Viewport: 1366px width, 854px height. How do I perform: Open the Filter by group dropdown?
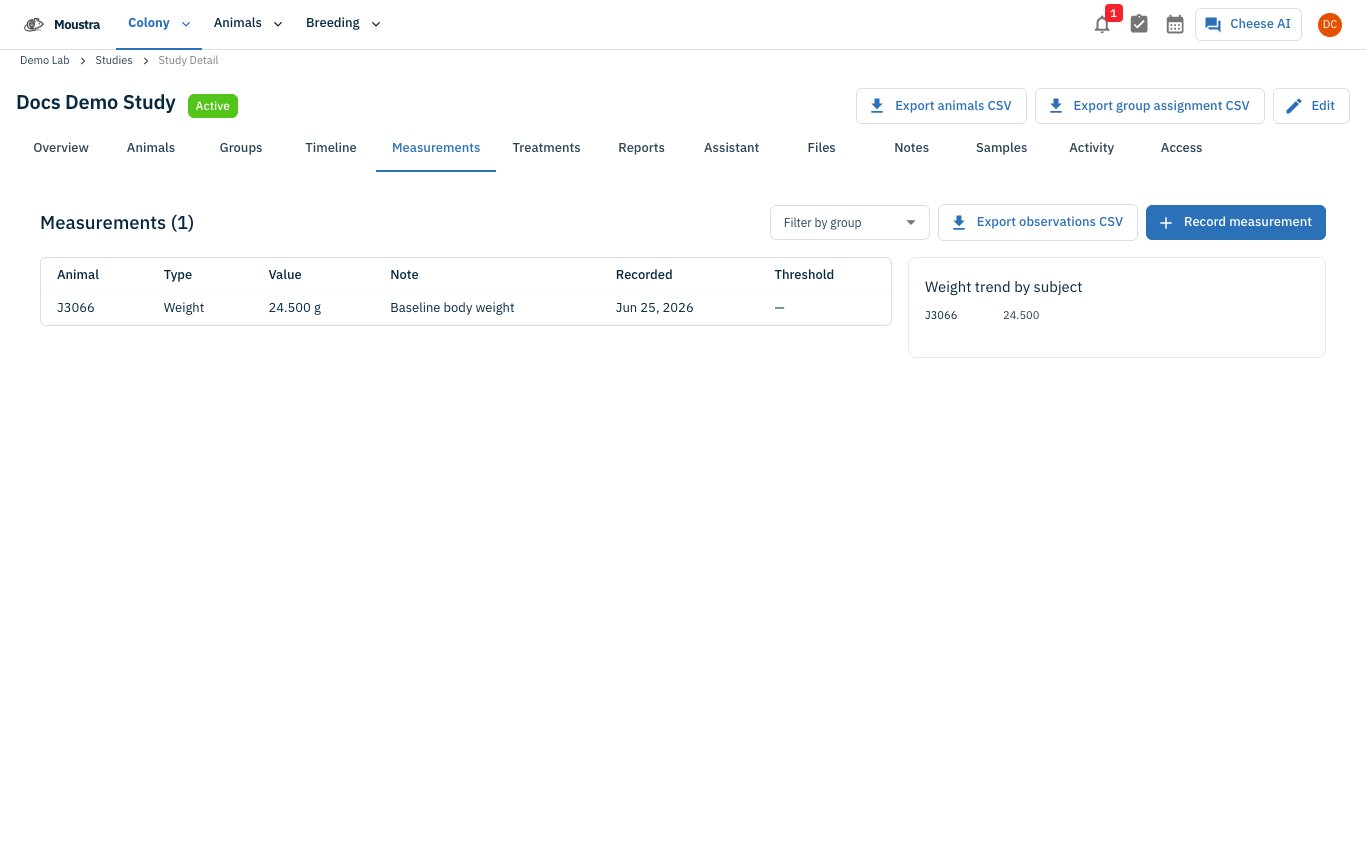[x=850, y=223]
